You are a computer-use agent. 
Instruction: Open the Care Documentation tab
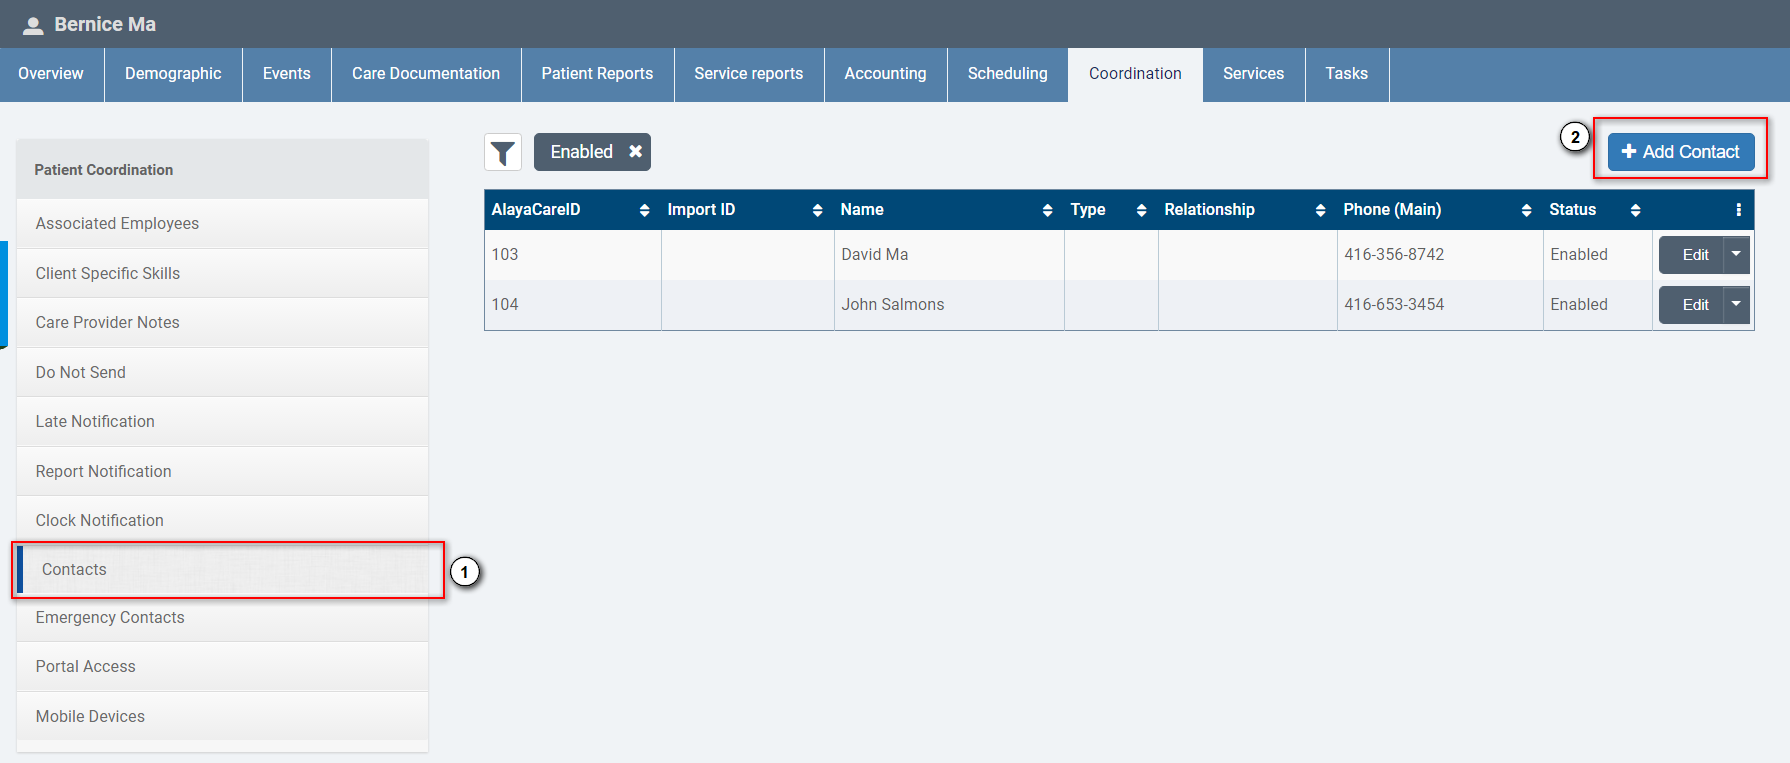[x=425, y=74]
